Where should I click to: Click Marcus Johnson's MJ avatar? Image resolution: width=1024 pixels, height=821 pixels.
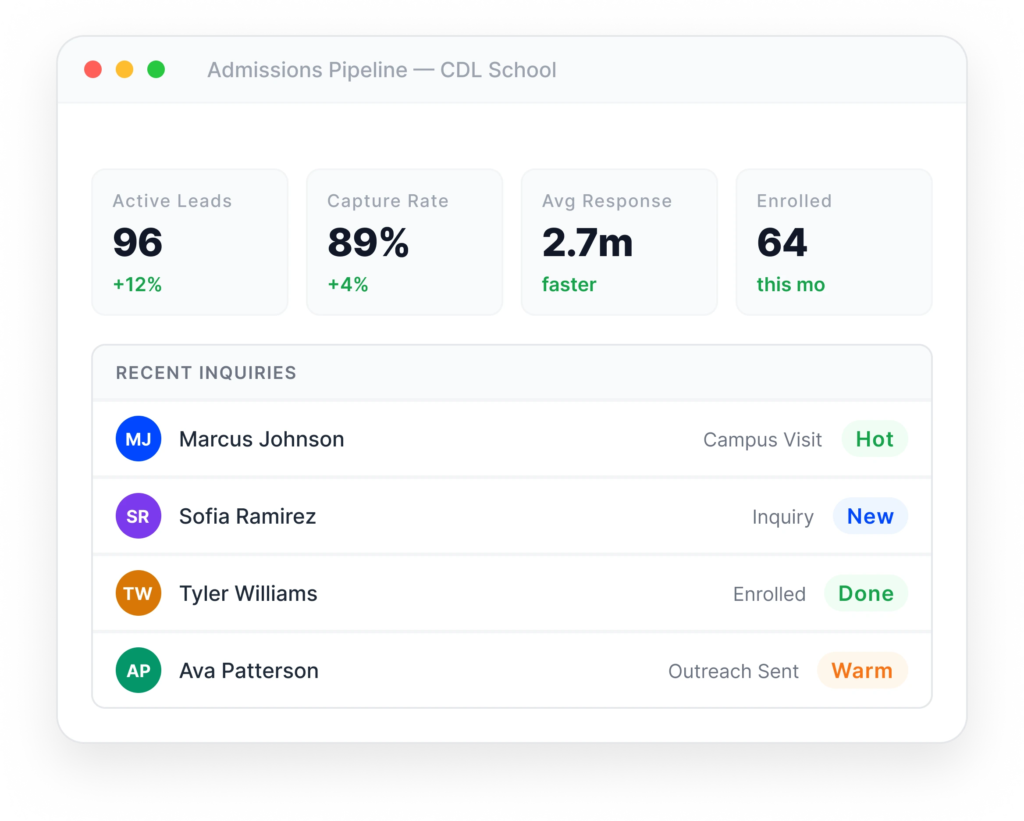138,439
